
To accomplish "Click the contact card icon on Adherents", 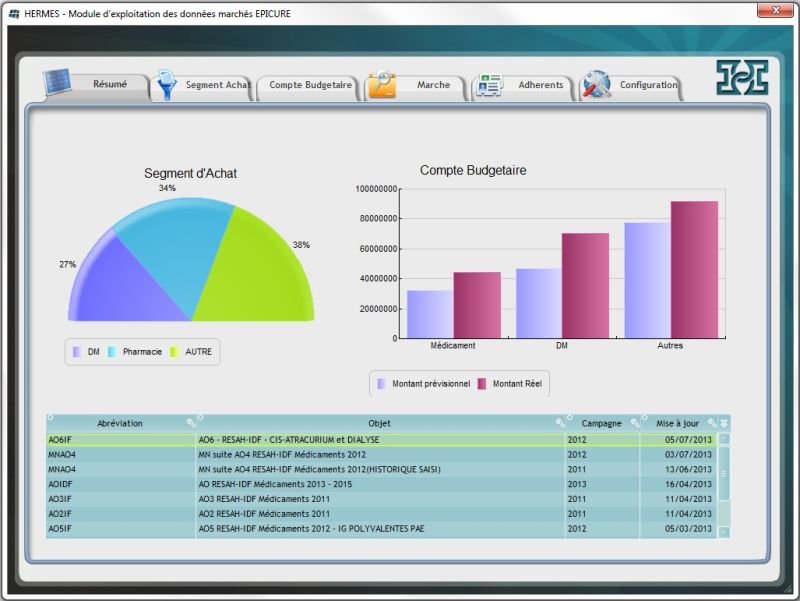I will 488,85.
